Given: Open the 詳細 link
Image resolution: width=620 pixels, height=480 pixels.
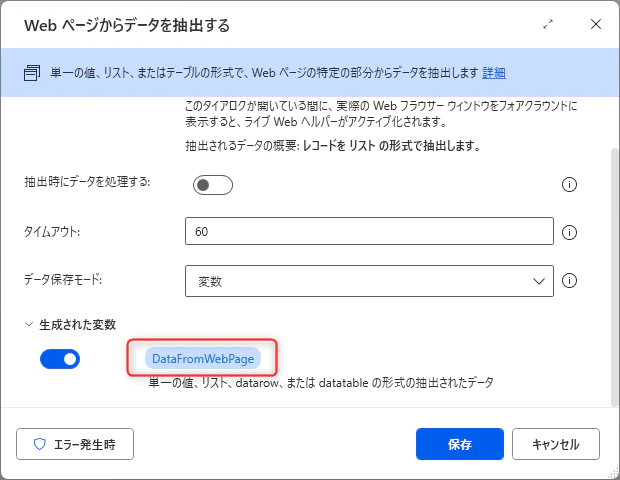Looking at the screenshot, I should (494, 73).
